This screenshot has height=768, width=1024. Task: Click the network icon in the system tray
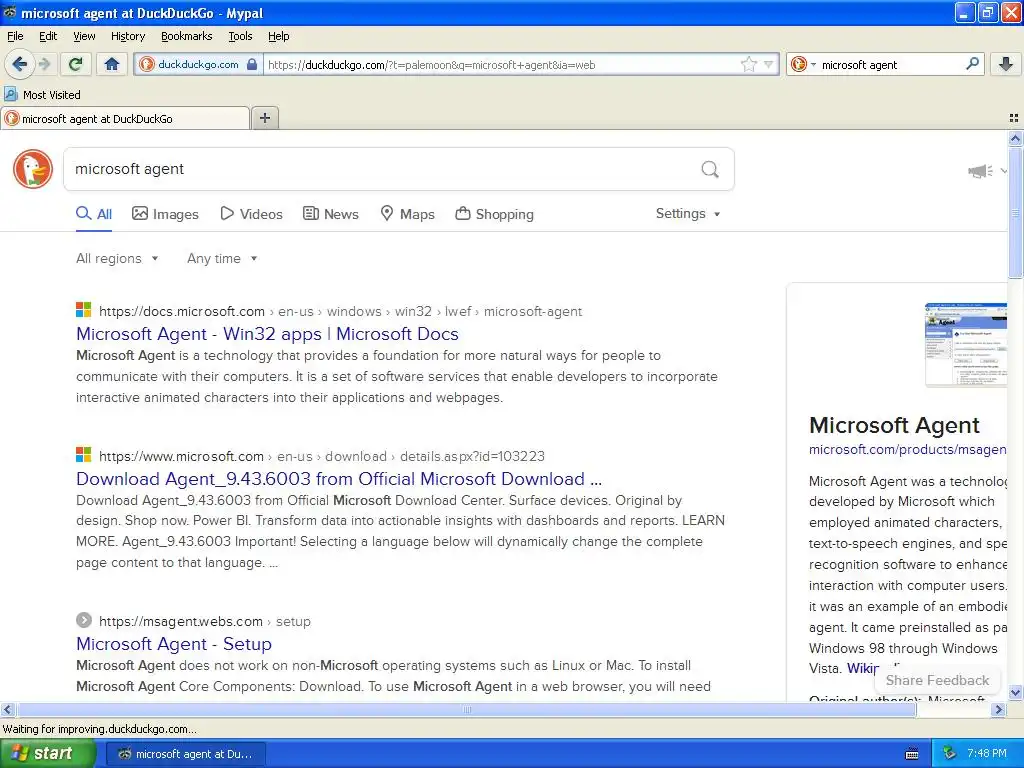949,754
